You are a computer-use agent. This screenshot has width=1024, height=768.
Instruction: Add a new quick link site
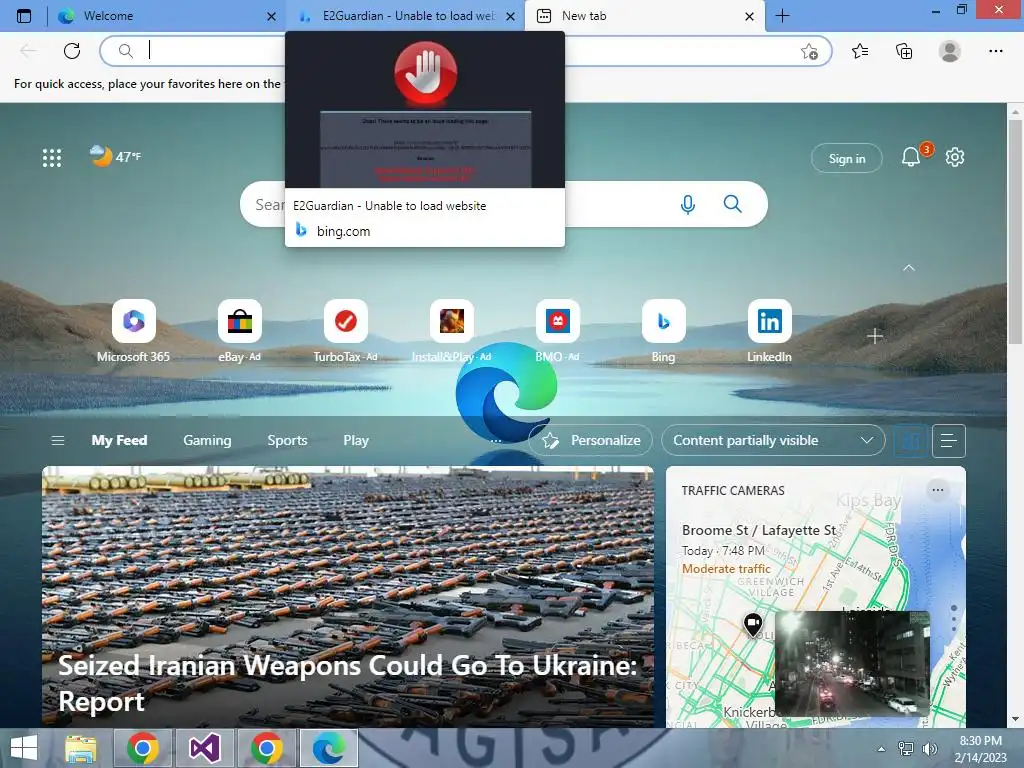[874, 336]
